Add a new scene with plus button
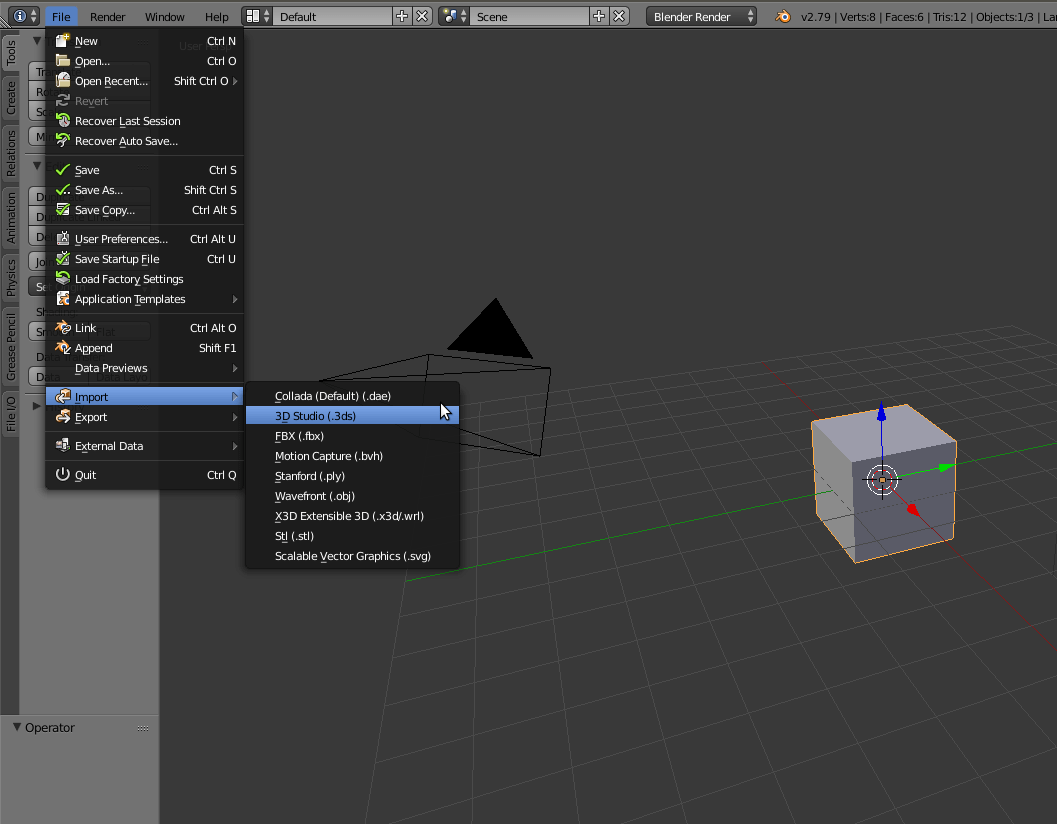The image size is (1057, 824). pyautogui.click(x=599, y=16)
